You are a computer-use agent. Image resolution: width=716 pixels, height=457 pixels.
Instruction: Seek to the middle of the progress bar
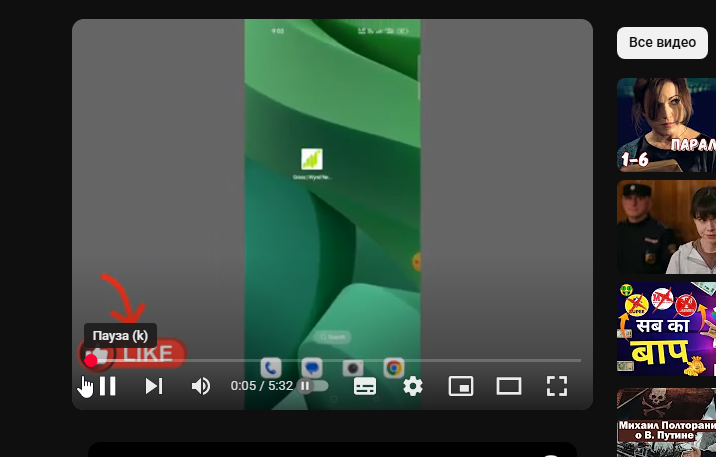point(332,361)
